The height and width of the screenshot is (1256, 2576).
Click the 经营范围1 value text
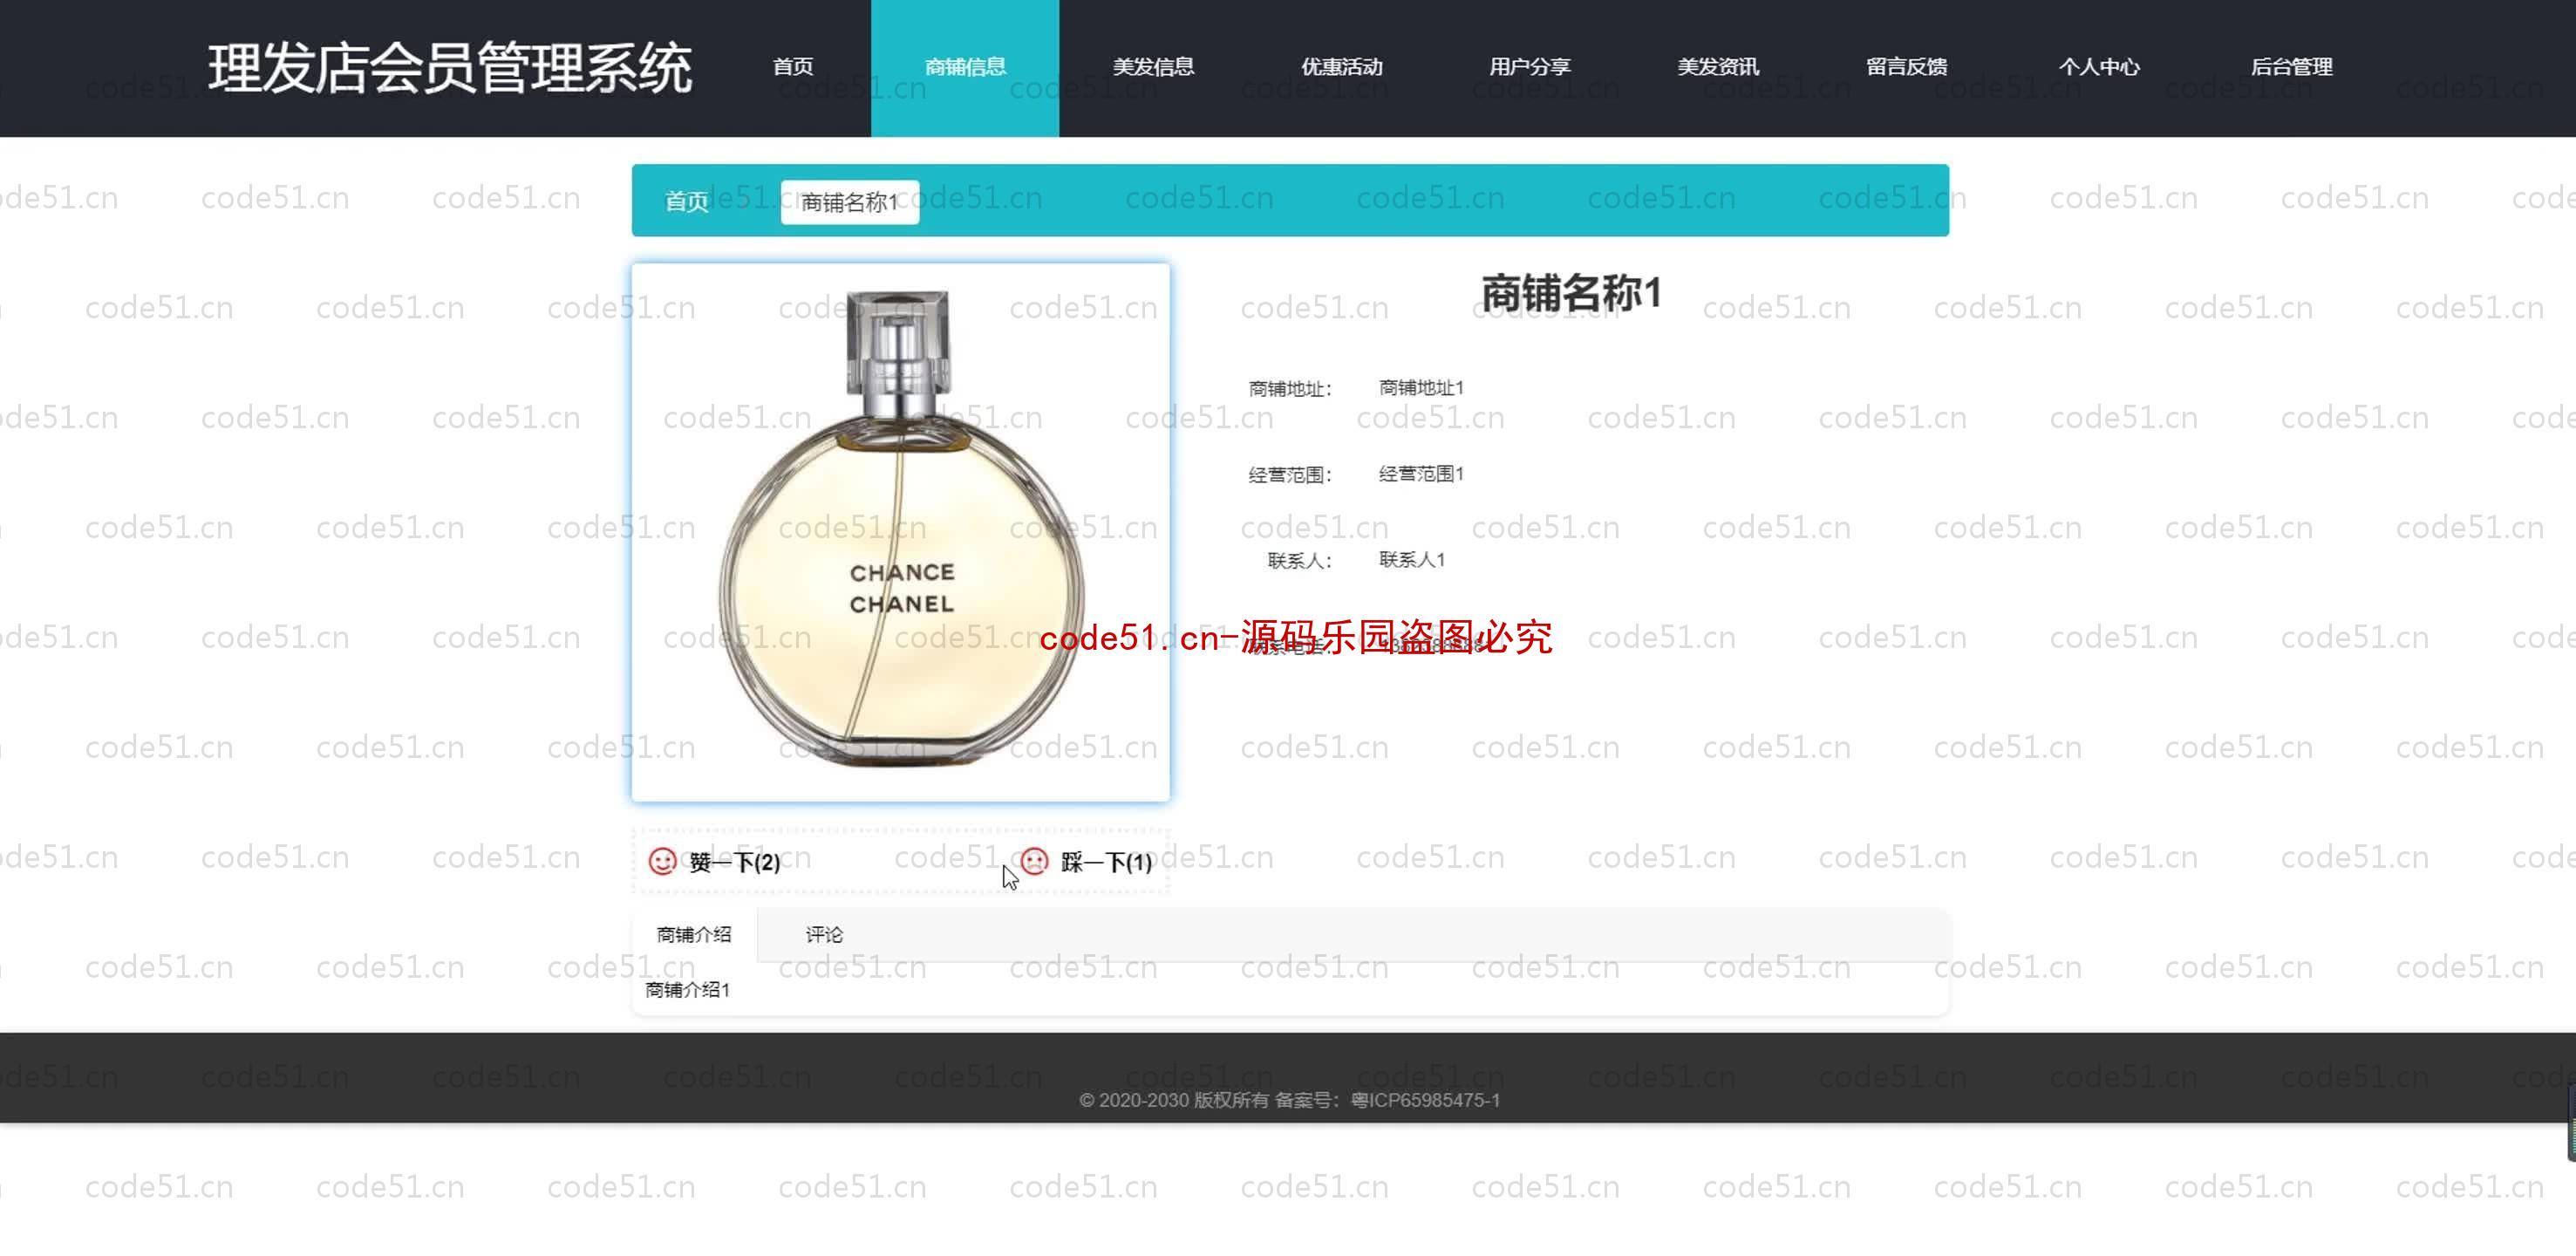[x=1421, y=474]
